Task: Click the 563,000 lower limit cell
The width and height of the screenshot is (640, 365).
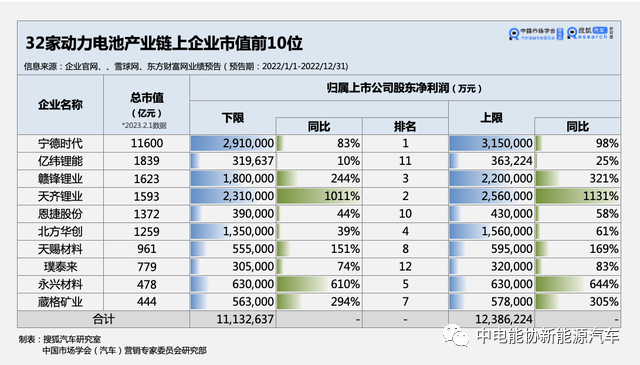Action: tap(233, 302)
